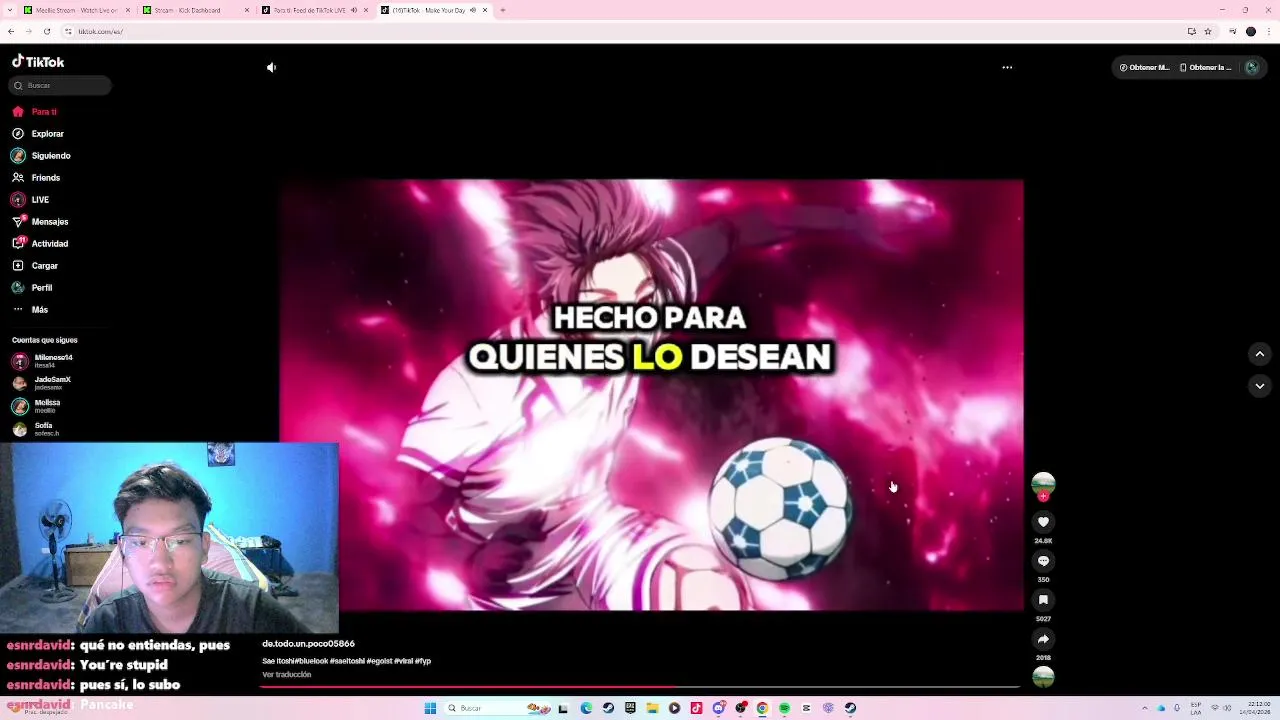Open followed account Milionesz14

42,361
